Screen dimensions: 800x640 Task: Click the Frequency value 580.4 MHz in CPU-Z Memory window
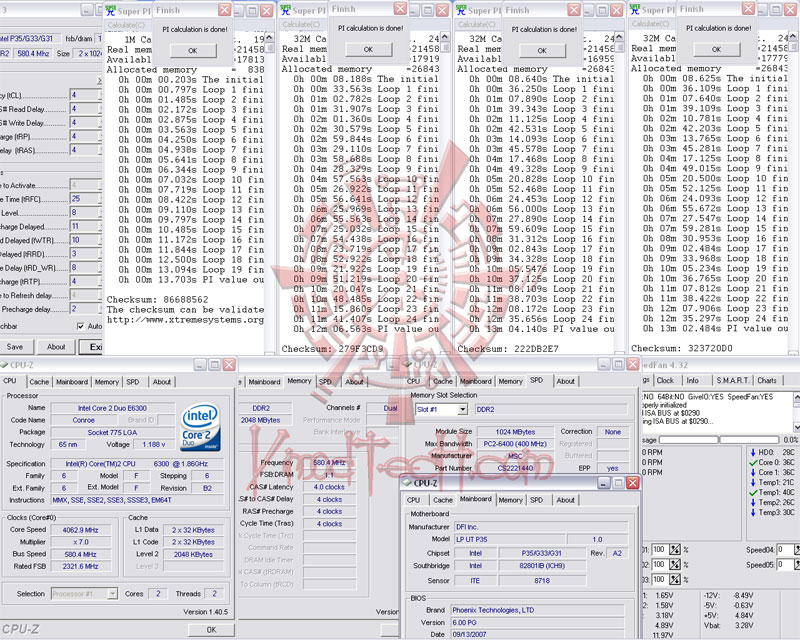point(329,462)
